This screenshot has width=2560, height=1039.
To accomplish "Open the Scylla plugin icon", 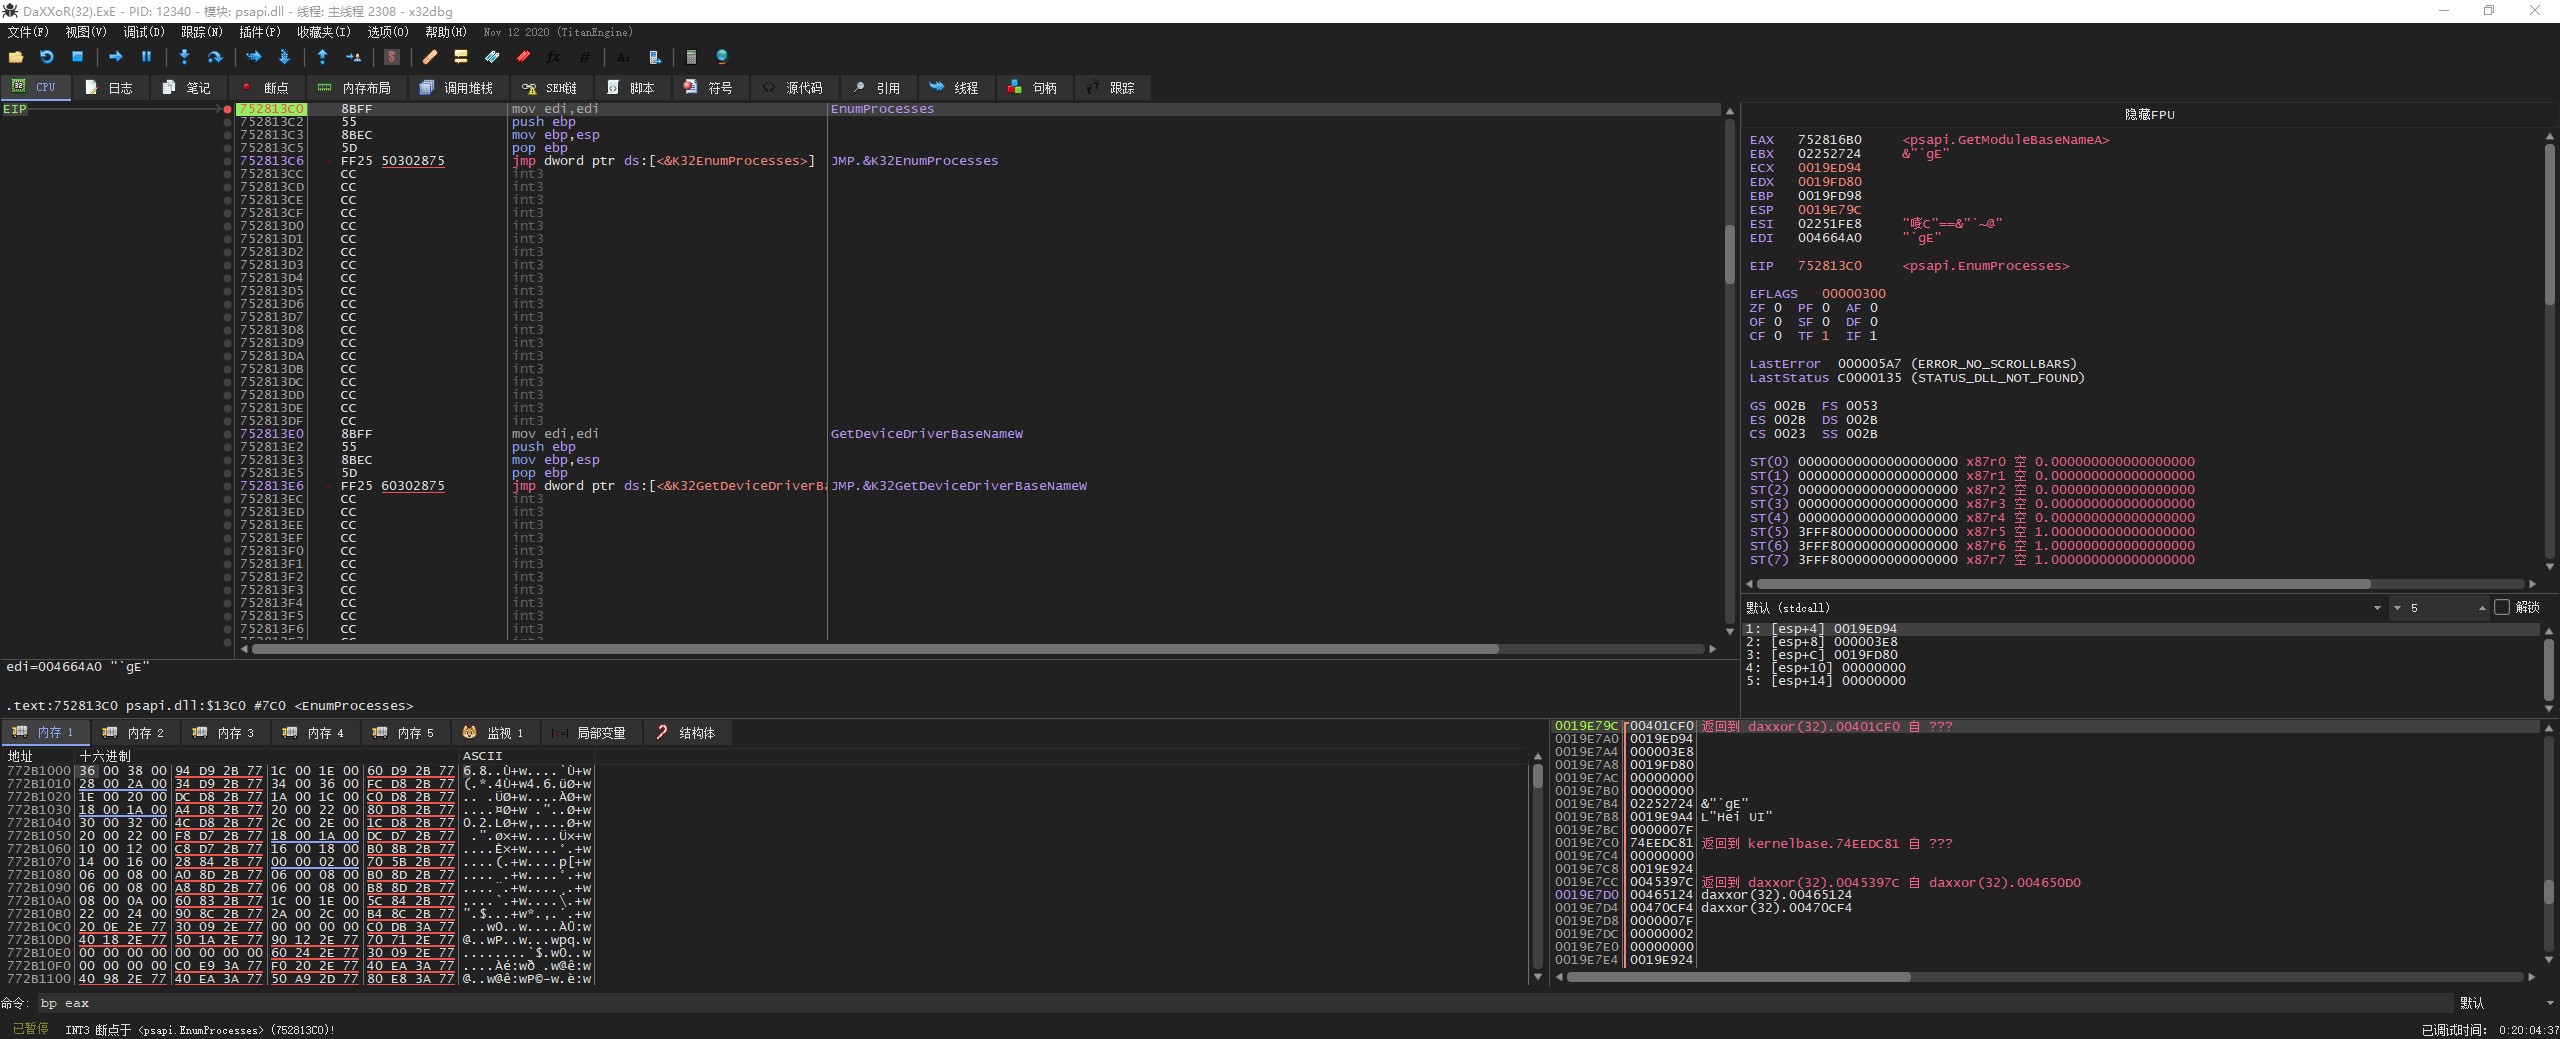I will pyautogui.click(x=392, y=57).
